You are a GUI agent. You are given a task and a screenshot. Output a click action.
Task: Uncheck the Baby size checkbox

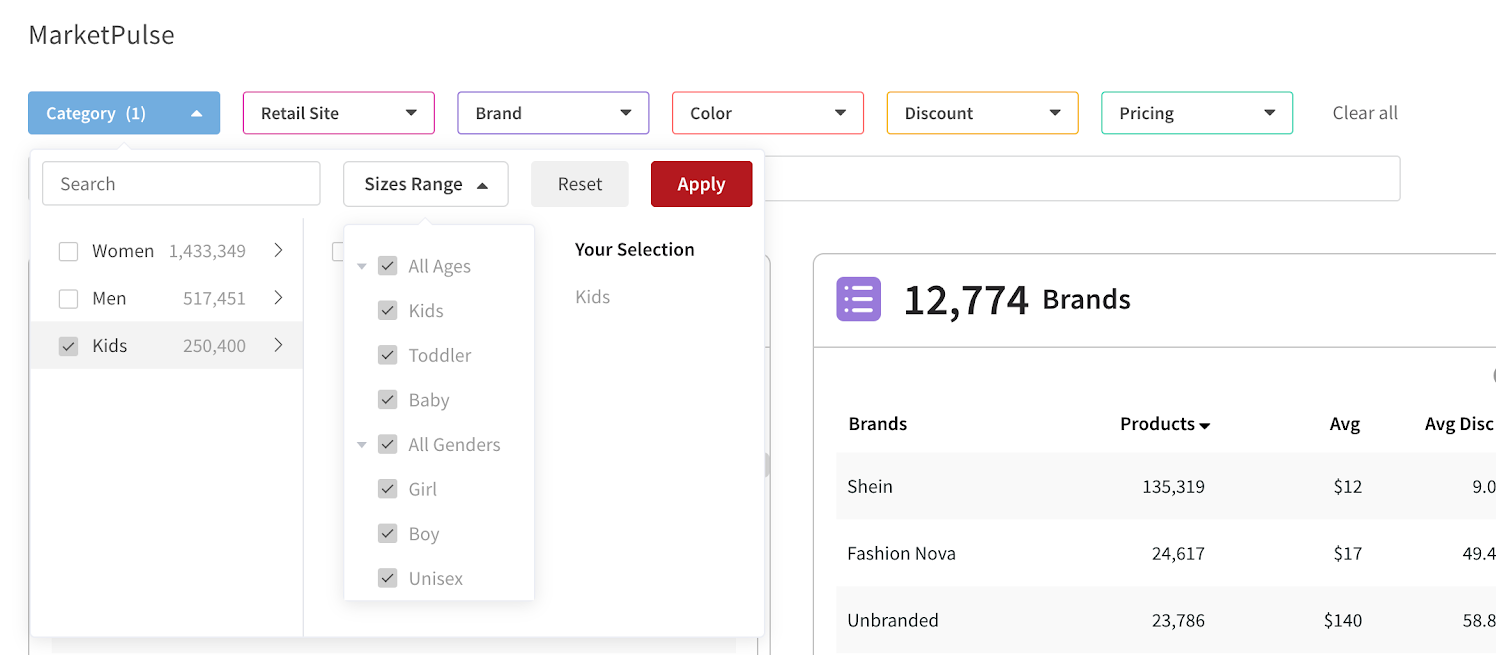click(388, 400)
